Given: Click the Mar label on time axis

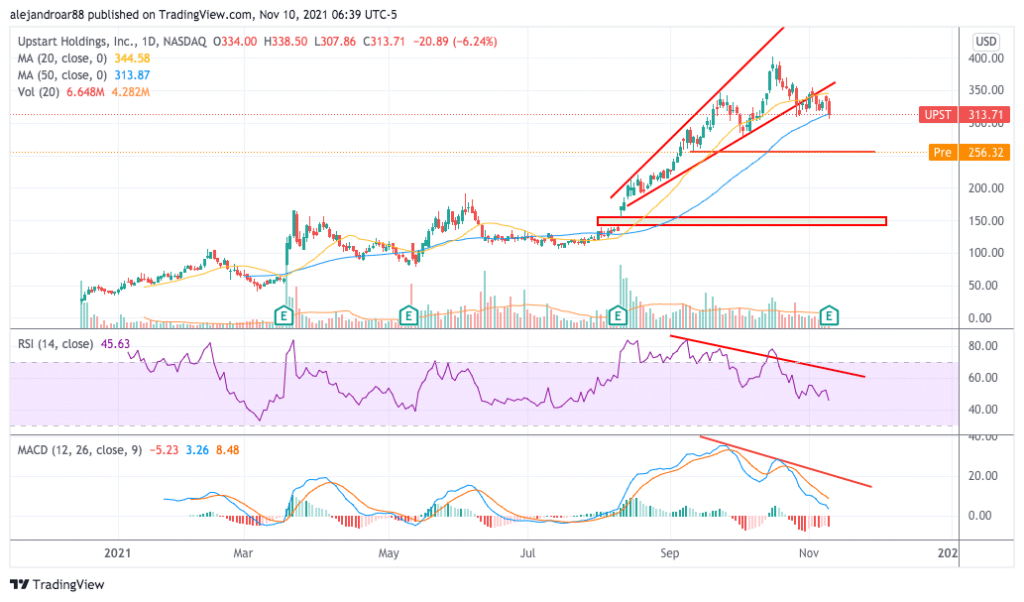Looking at the screenshot, I should coord(243,554).
